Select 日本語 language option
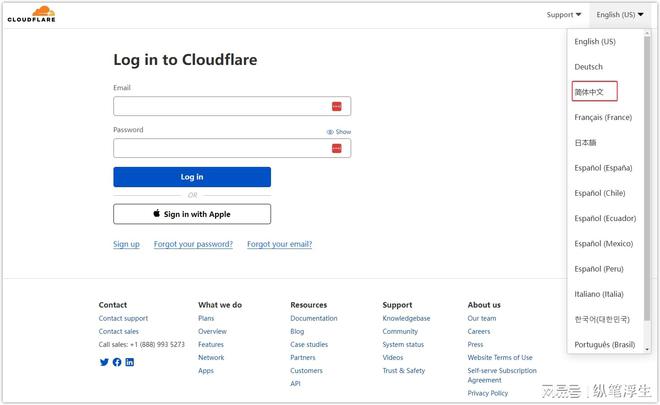The height and width of the screenshot is (405, 660). pos(586,143)
